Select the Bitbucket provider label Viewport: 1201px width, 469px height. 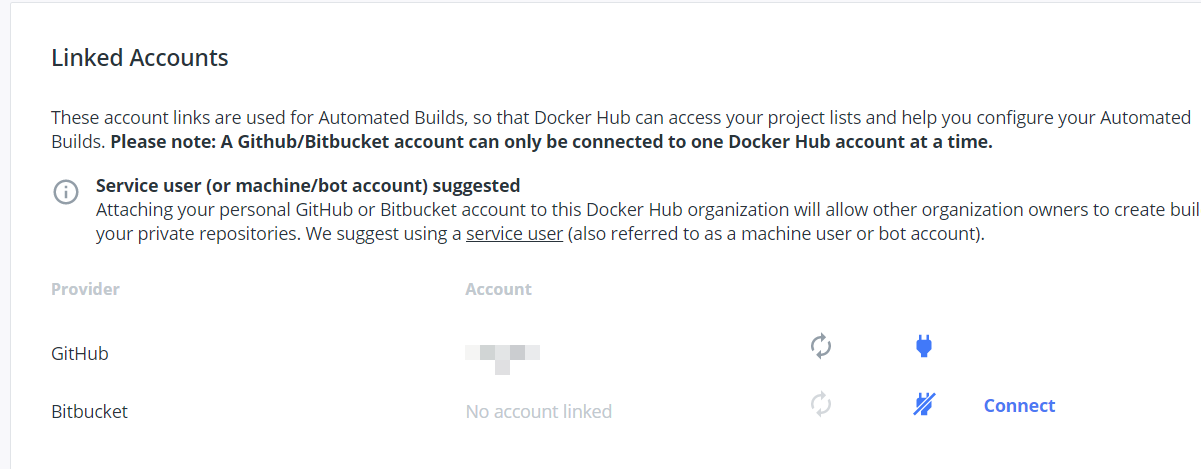(x=89, y=411)
